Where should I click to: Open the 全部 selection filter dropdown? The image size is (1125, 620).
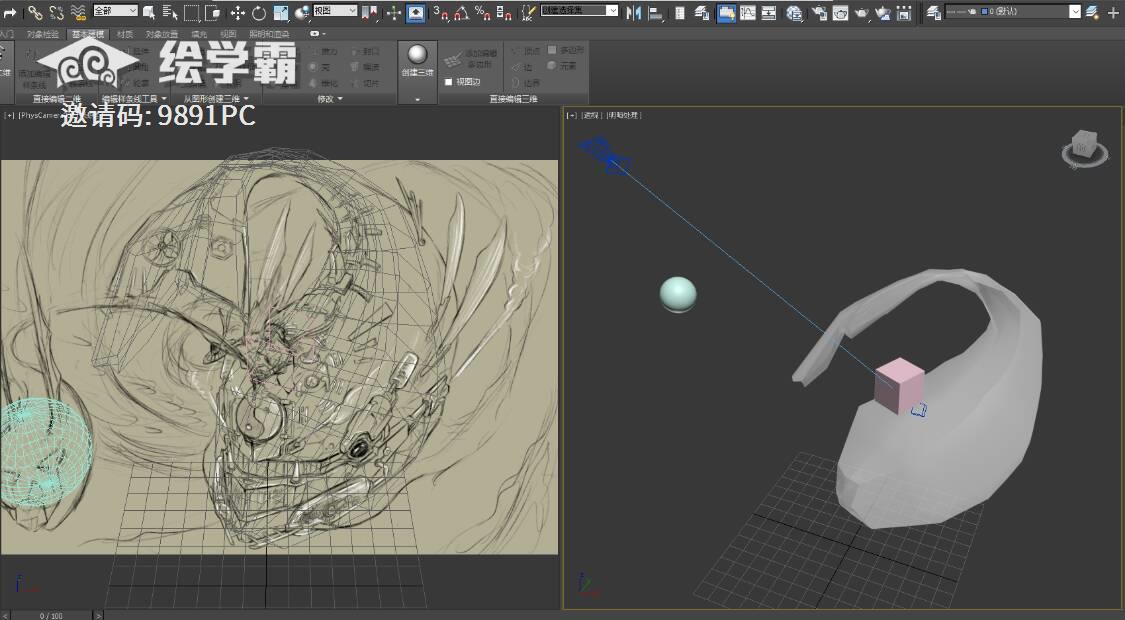point(115,11)
